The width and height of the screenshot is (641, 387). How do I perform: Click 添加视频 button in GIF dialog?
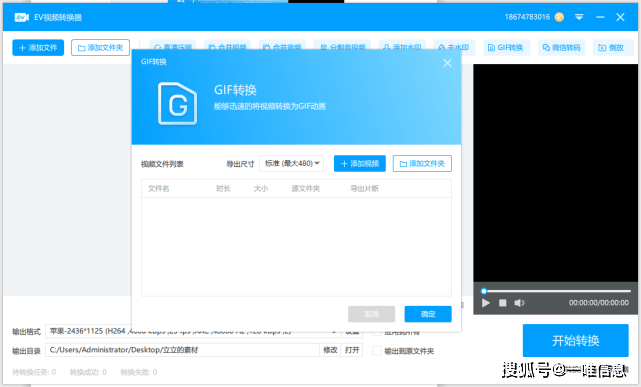tap(360, 163)
